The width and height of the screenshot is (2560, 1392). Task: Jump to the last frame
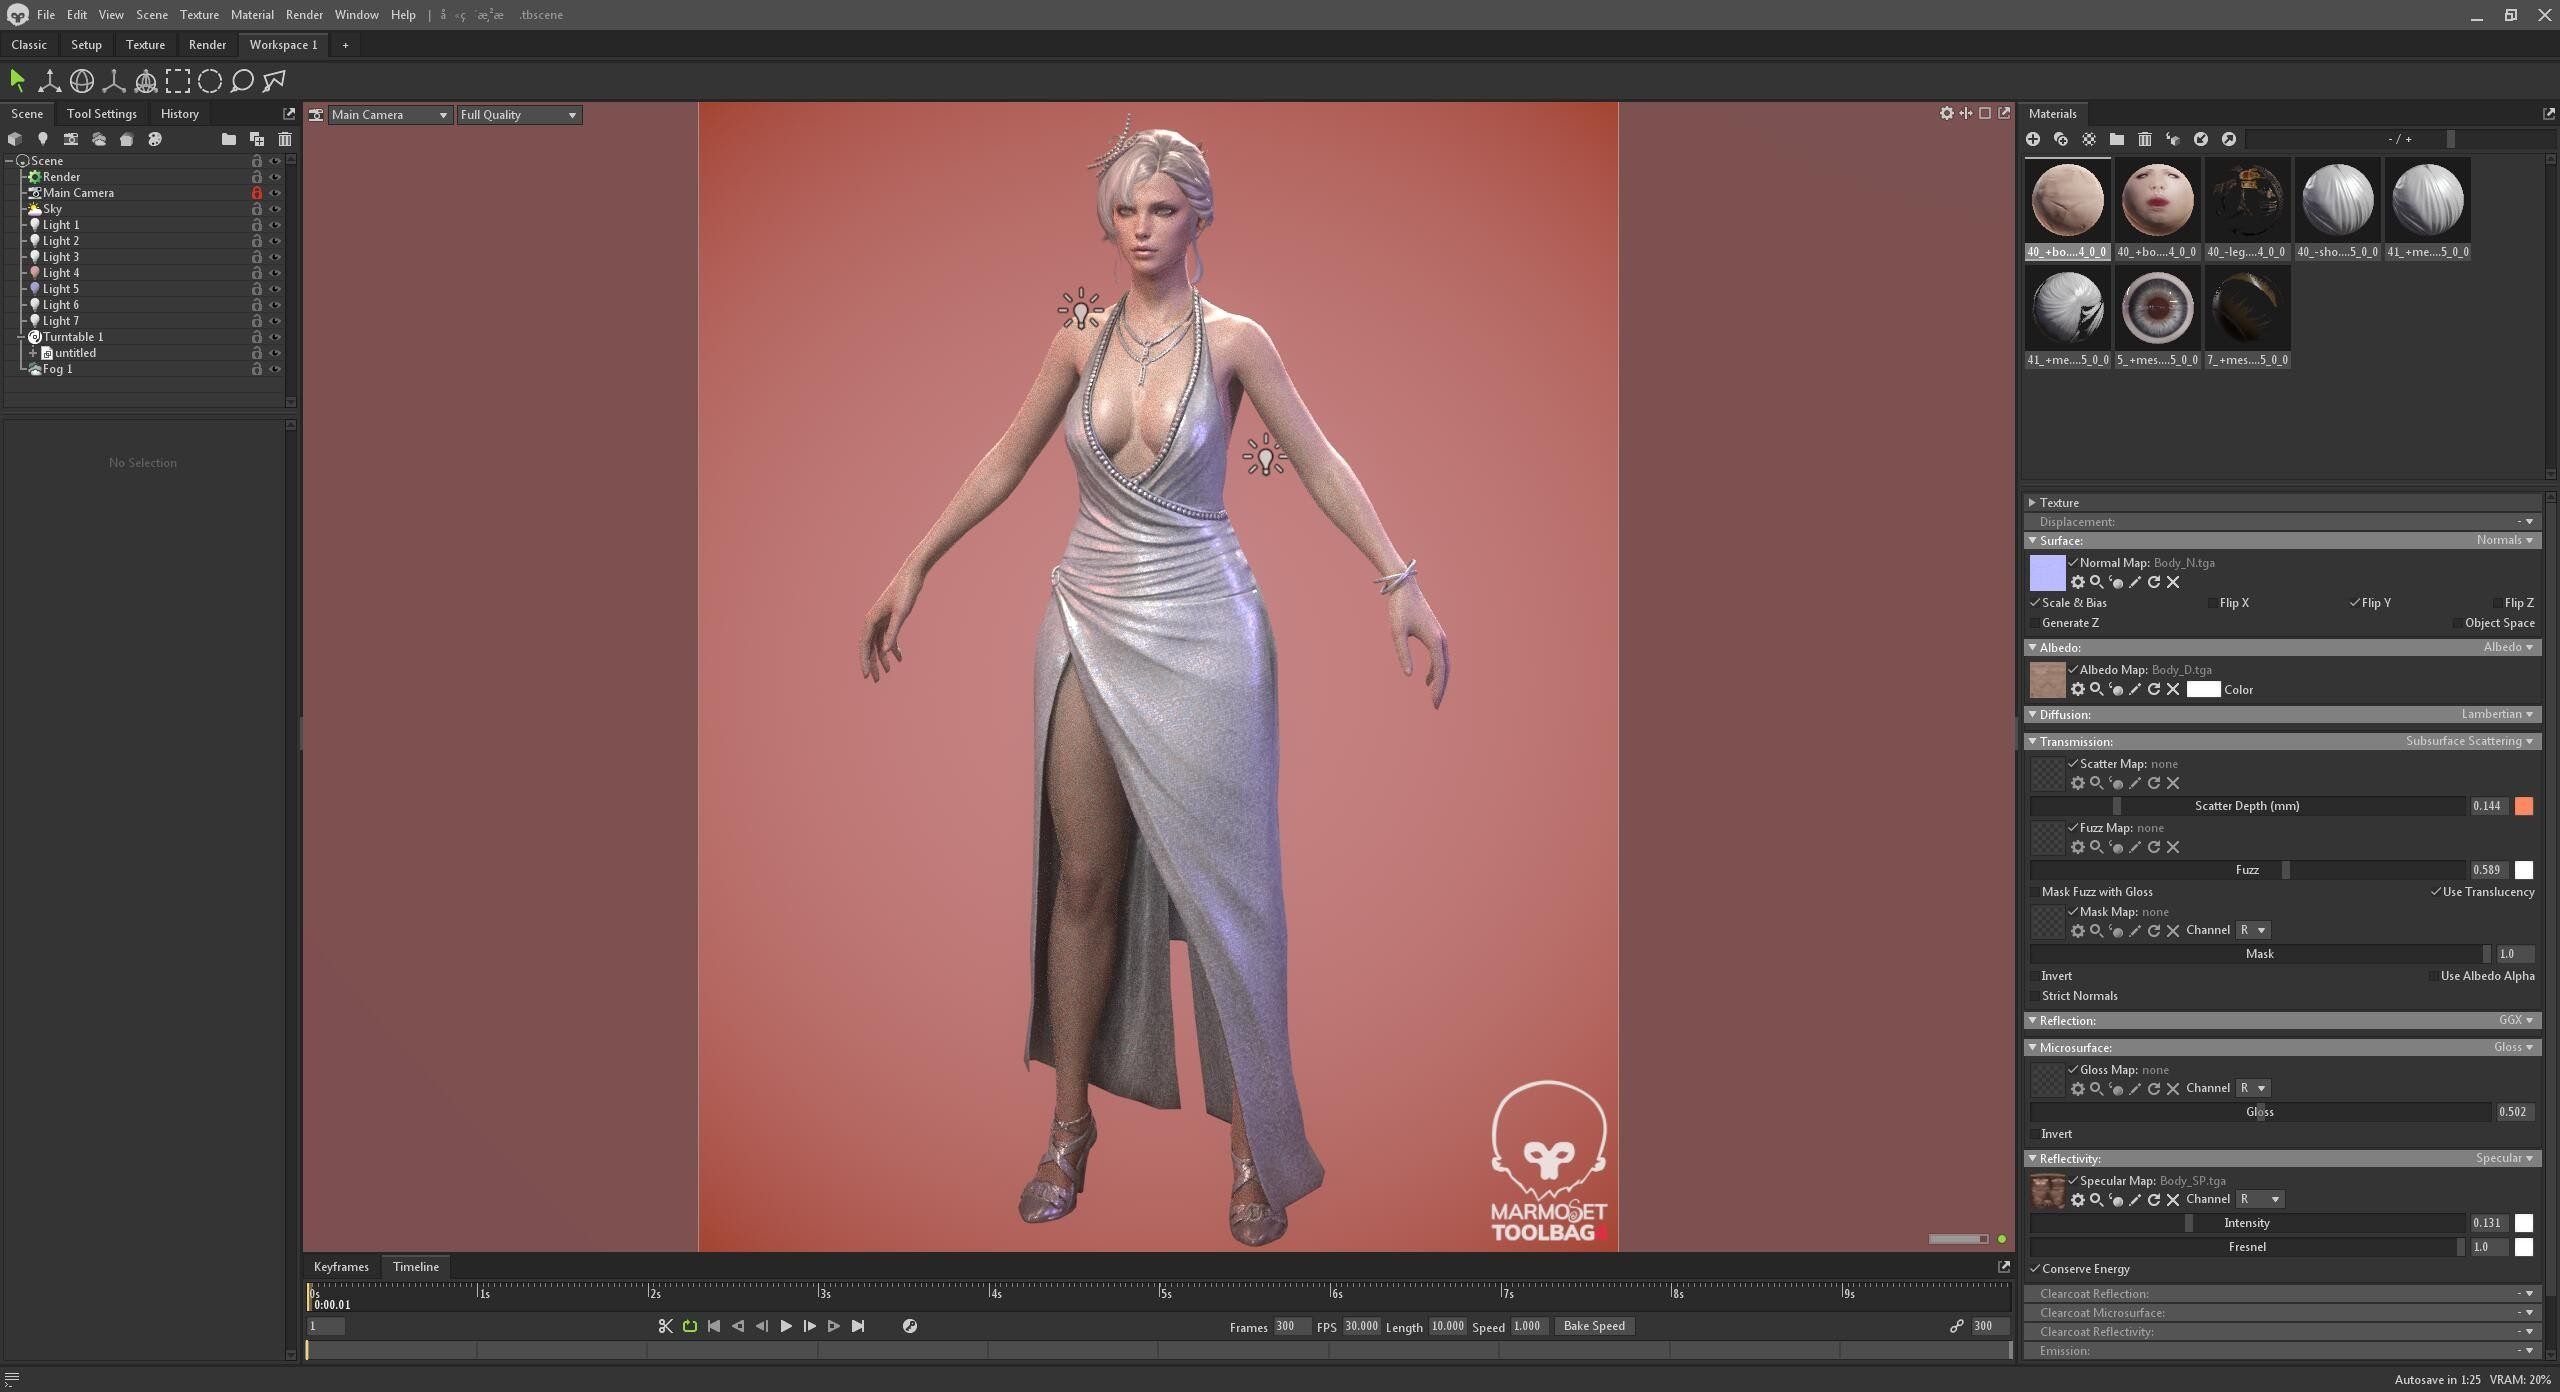[858, 1326]
